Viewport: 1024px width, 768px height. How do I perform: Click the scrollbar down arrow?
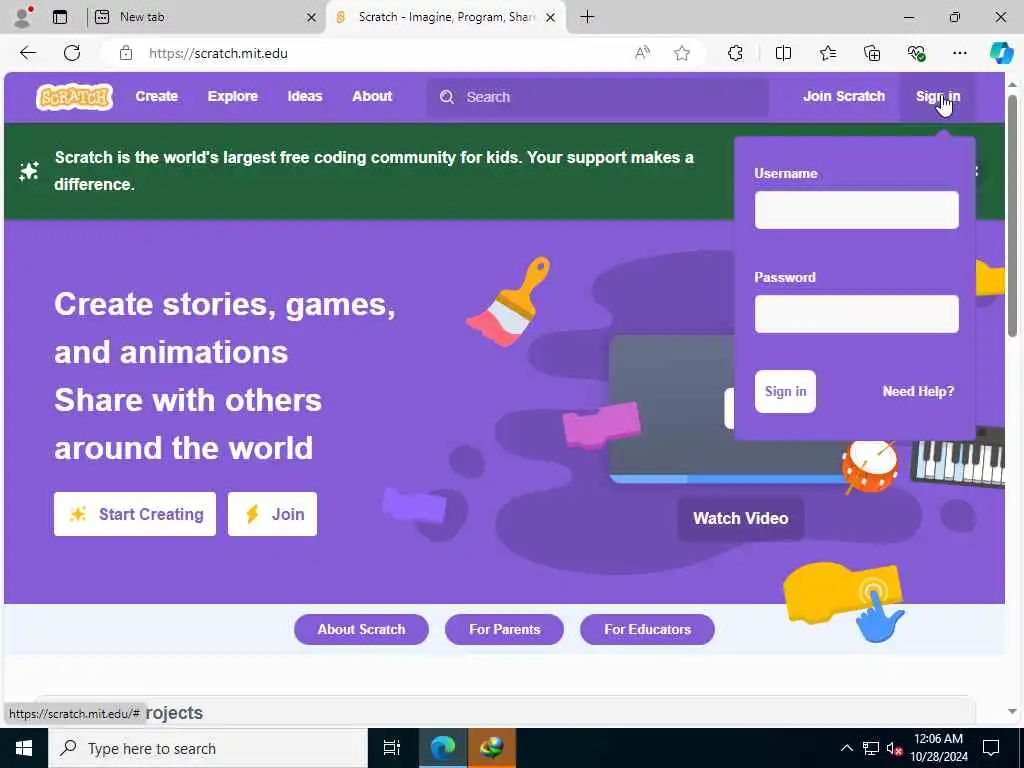1012,711
